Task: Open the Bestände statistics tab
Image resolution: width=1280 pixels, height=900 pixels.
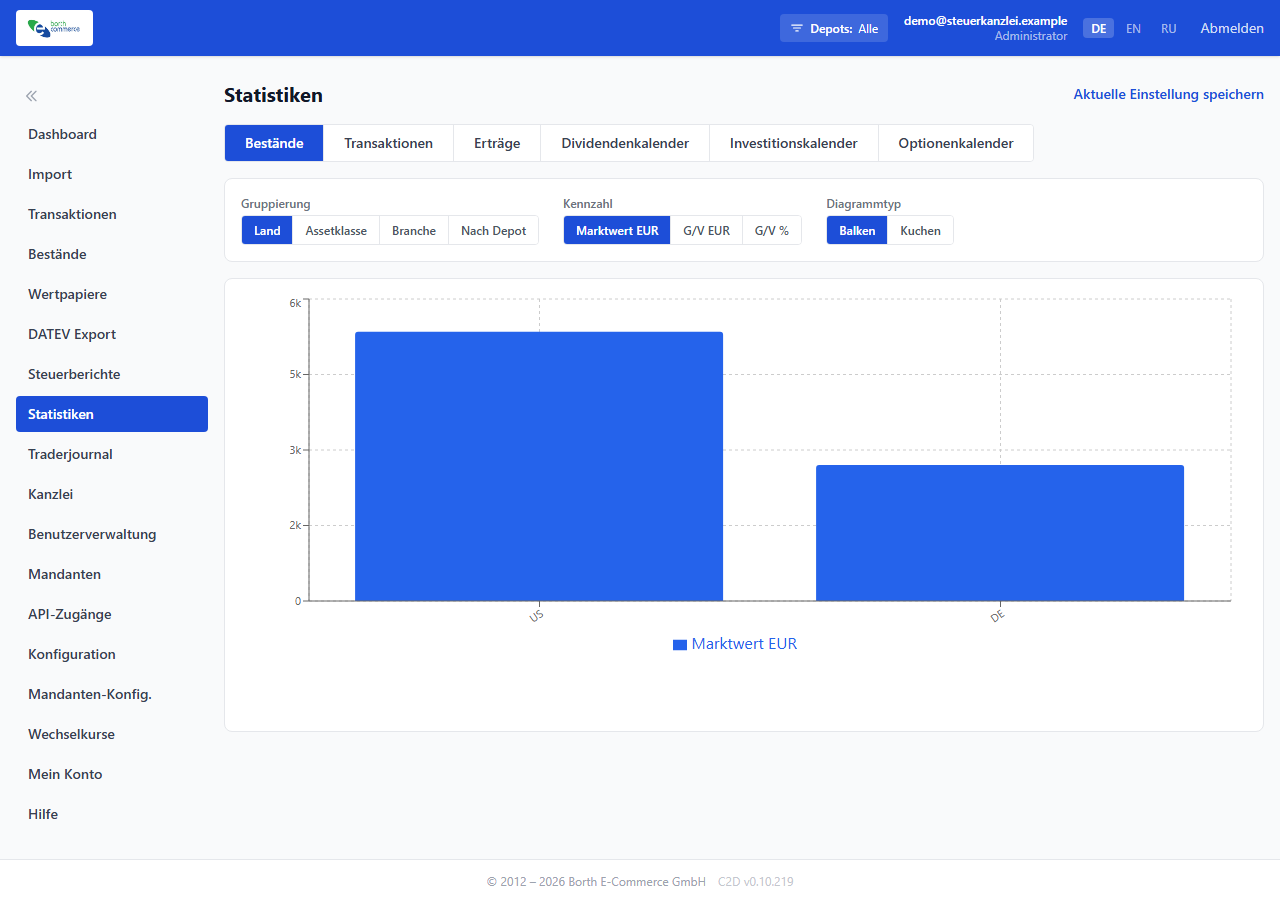Action: tap(274, 143)
